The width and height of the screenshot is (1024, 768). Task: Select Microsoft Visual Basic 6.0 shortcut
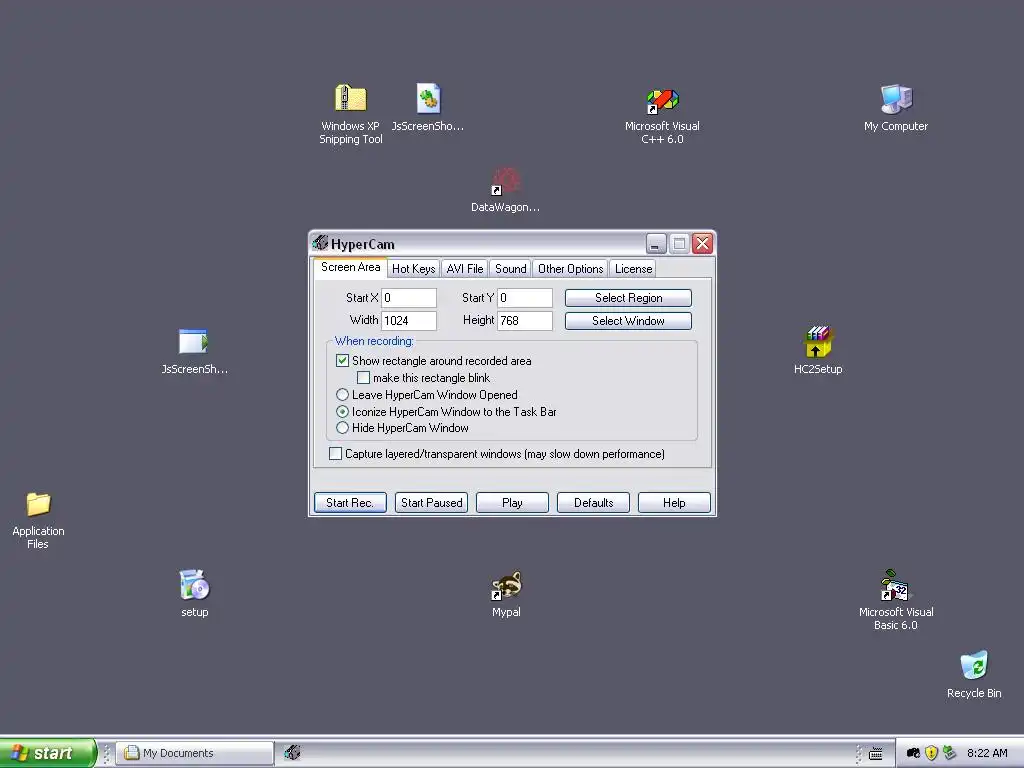click(895, 585)
